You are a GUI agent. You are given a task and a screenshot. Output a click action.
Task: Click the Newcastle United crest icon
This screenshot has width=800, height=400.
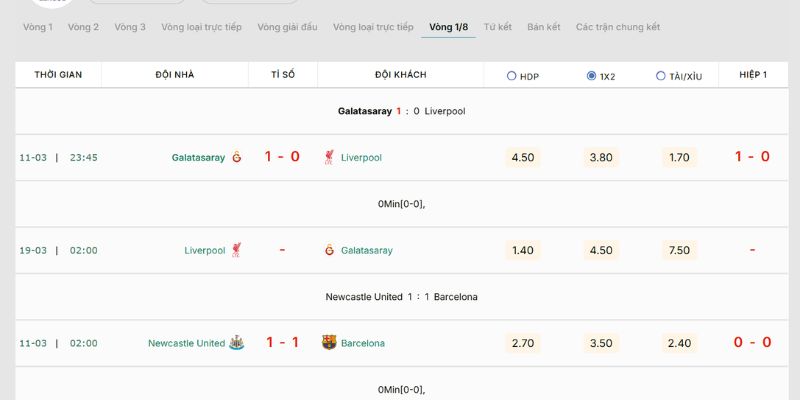(x=237, y=343)
